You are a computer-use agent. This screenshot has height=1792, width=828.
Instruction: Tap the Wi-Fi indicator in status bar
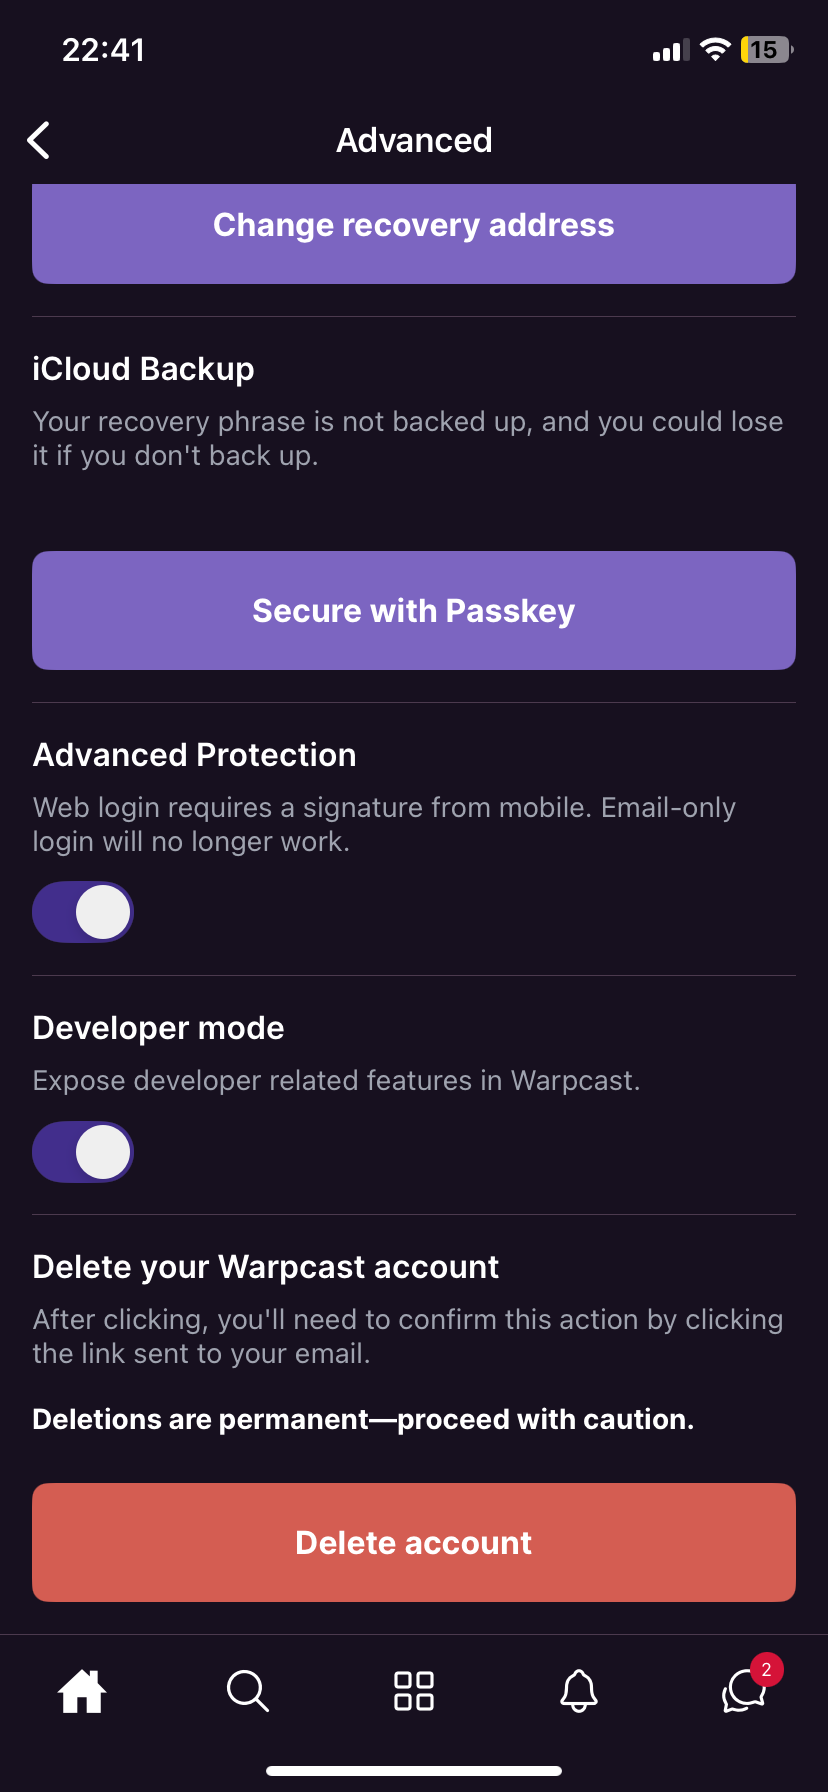[x=714, y=49]
